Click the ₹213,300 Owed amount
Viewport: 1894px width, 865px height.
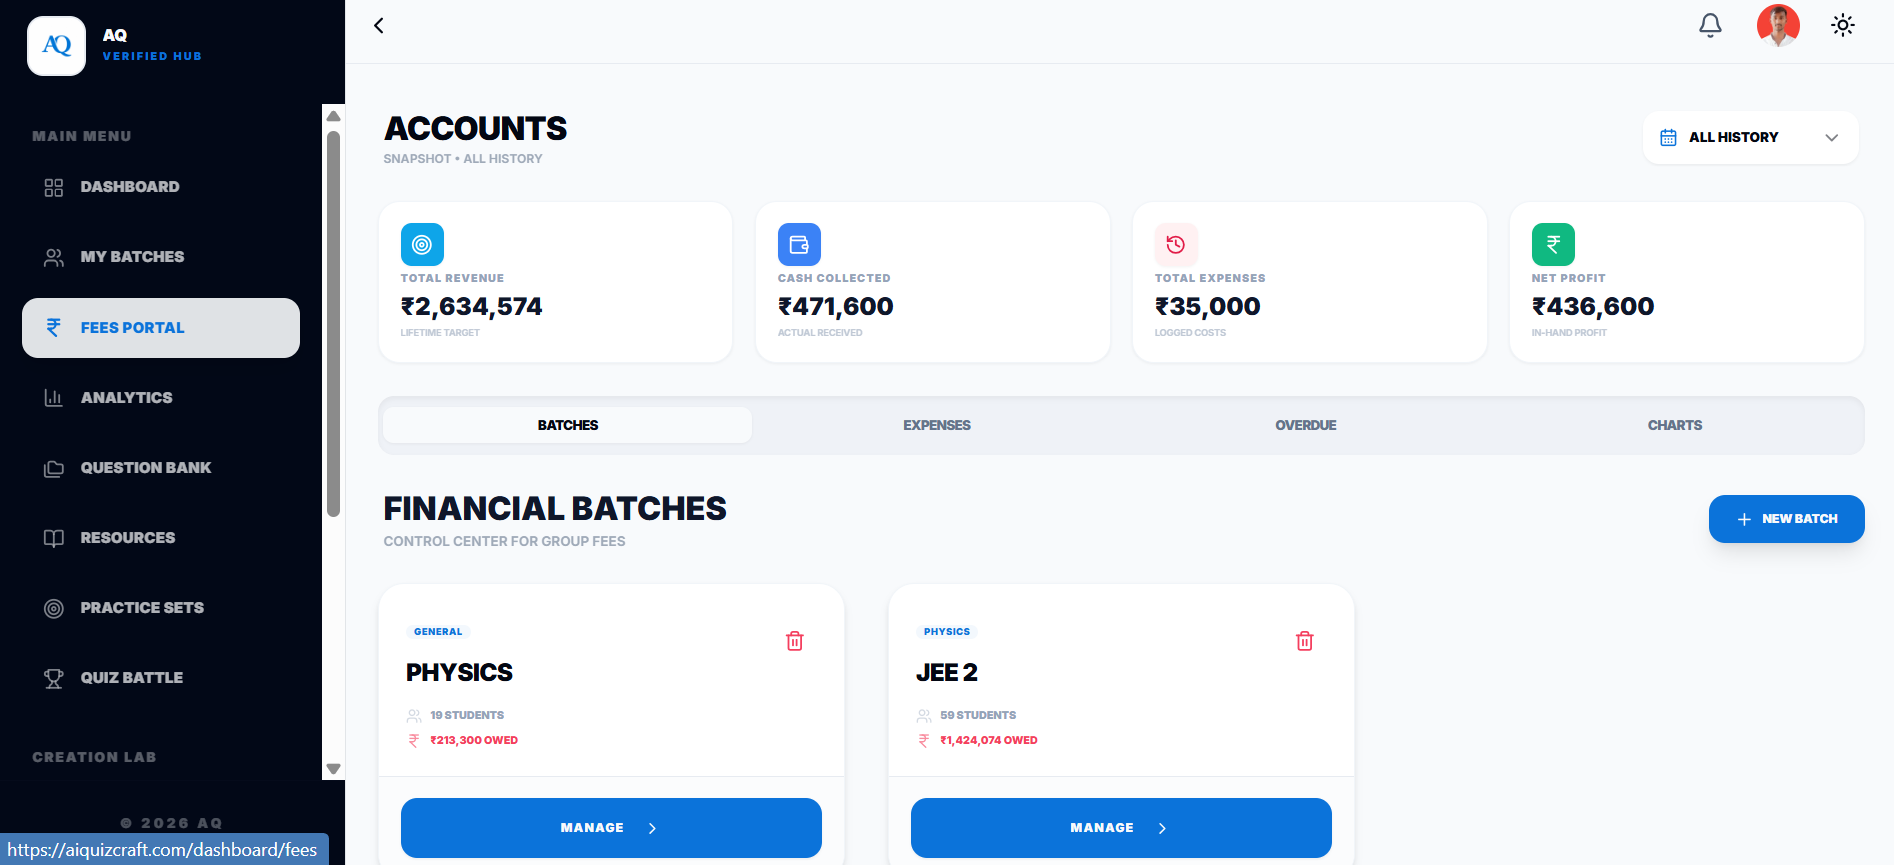coord(474,740)
